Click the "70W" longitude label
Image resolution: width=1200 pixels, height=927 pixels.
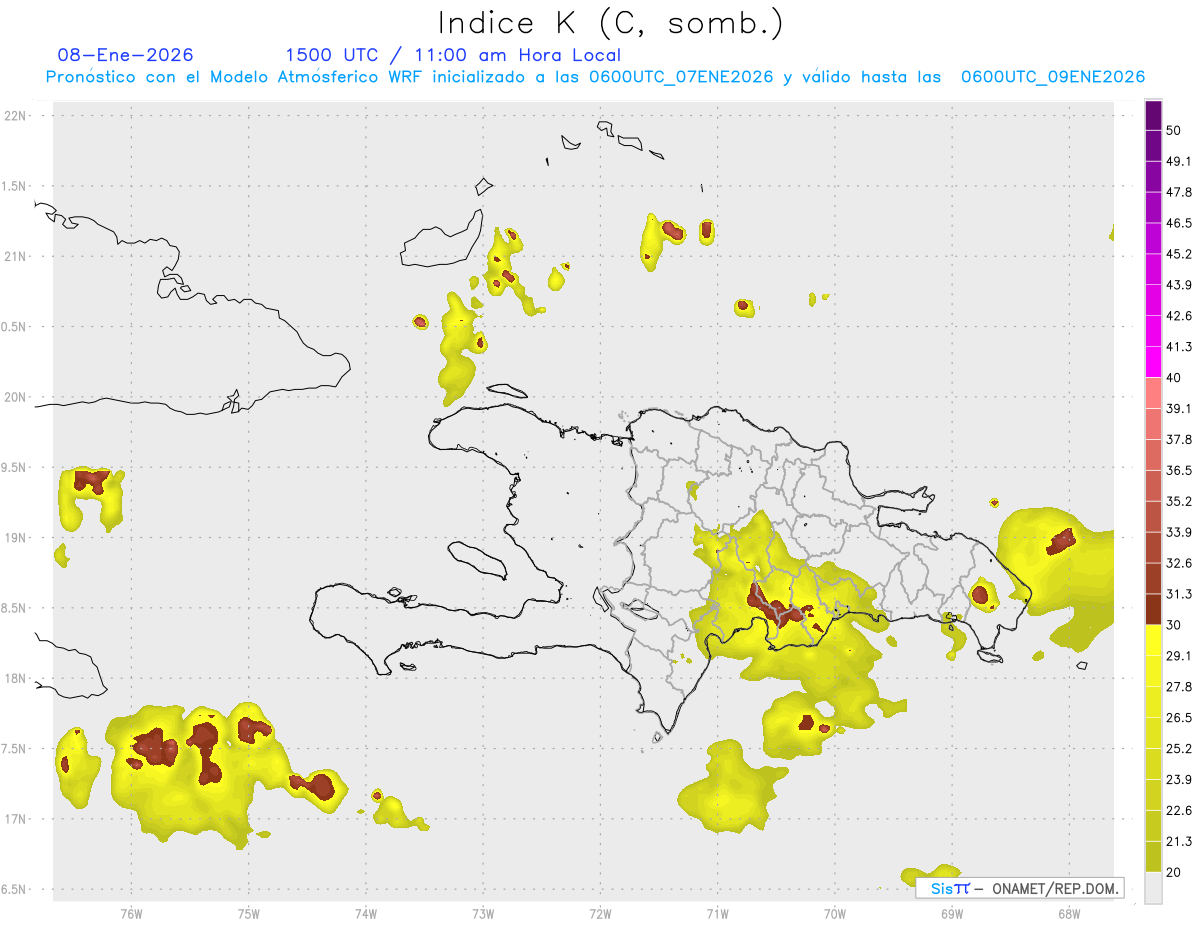click(x=834, y=914)
